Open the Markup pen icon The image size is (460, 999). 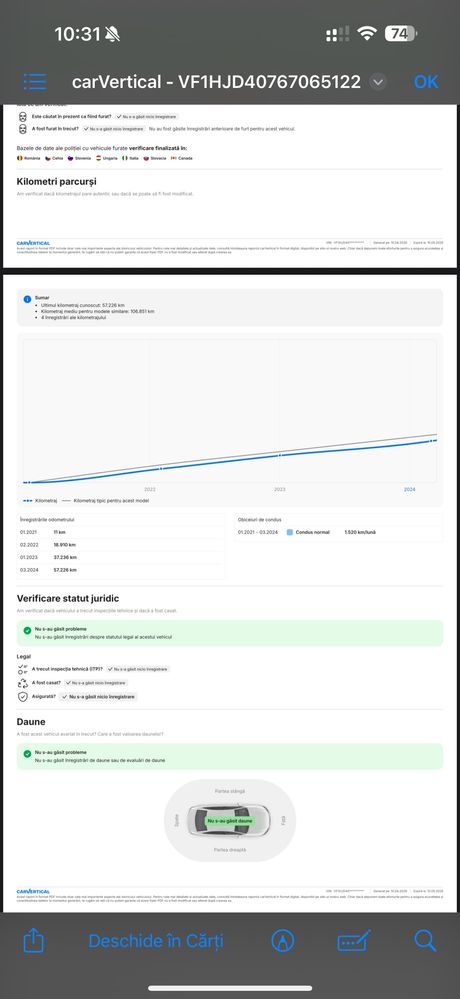283,940
